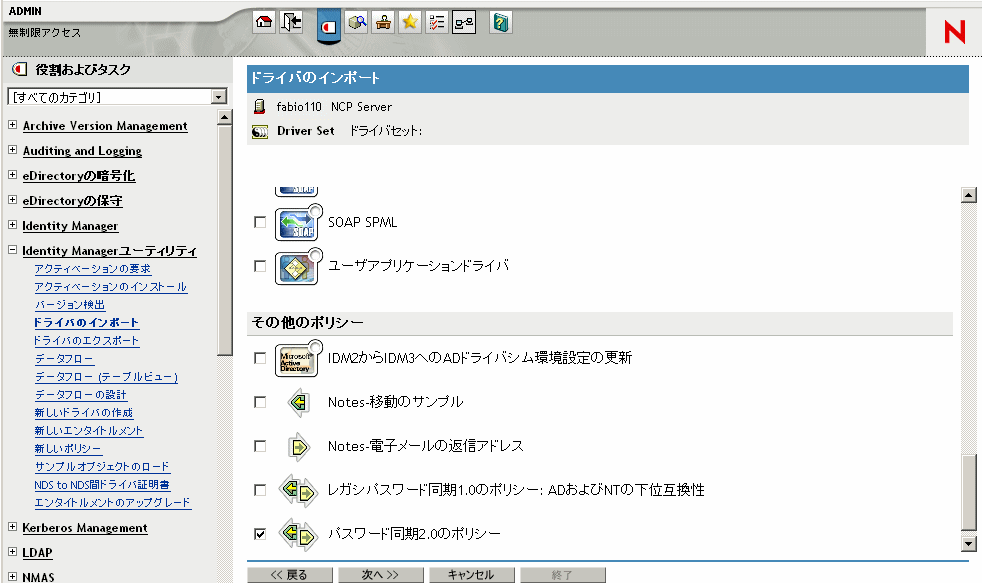Click the Configure toolbar icon
Viewport: 982px width, 583px height.
tap(383, 23)
